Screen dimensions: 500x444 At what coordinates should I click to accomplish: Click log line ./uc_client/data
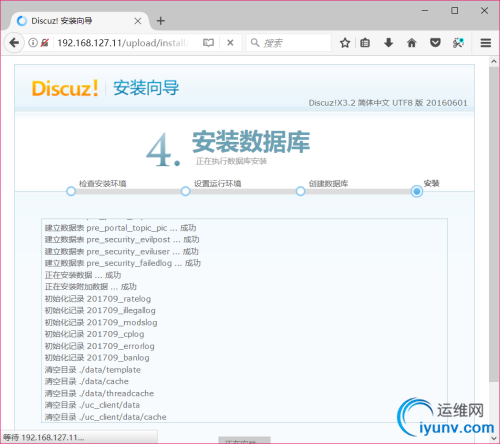click(x=92, y=405)
